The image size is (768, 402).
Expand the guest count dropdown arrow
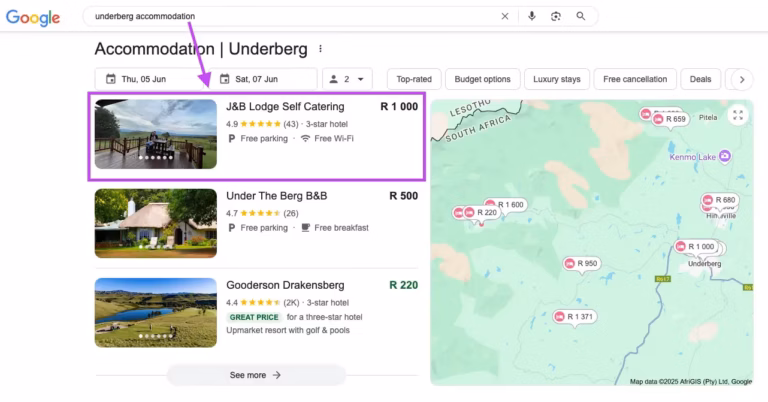[x=360, y=79]
